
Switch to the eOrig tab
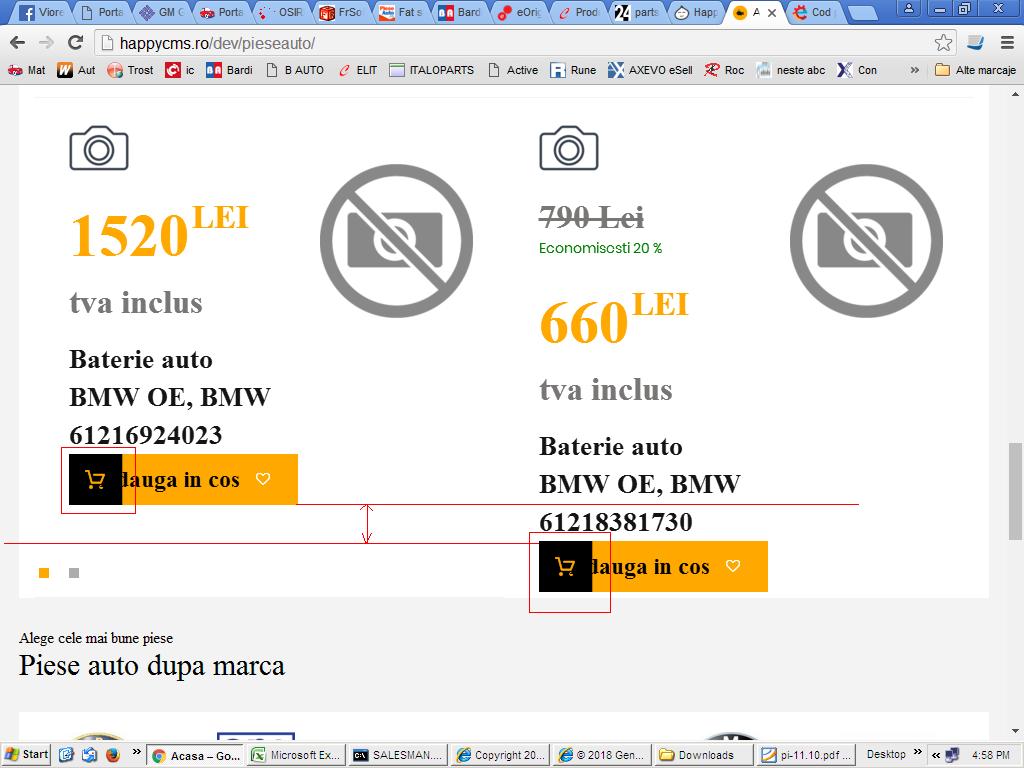(x=520, y=12)
